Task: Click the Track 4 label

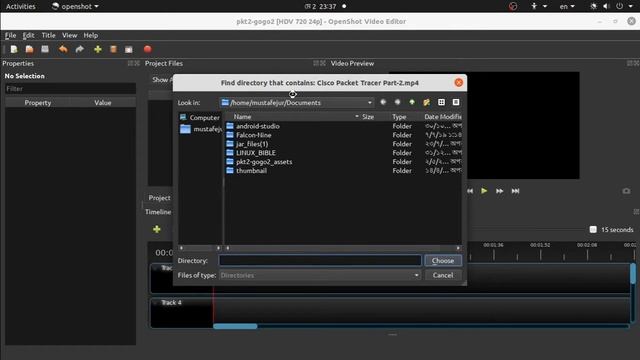Action: [x=171, y=302]
